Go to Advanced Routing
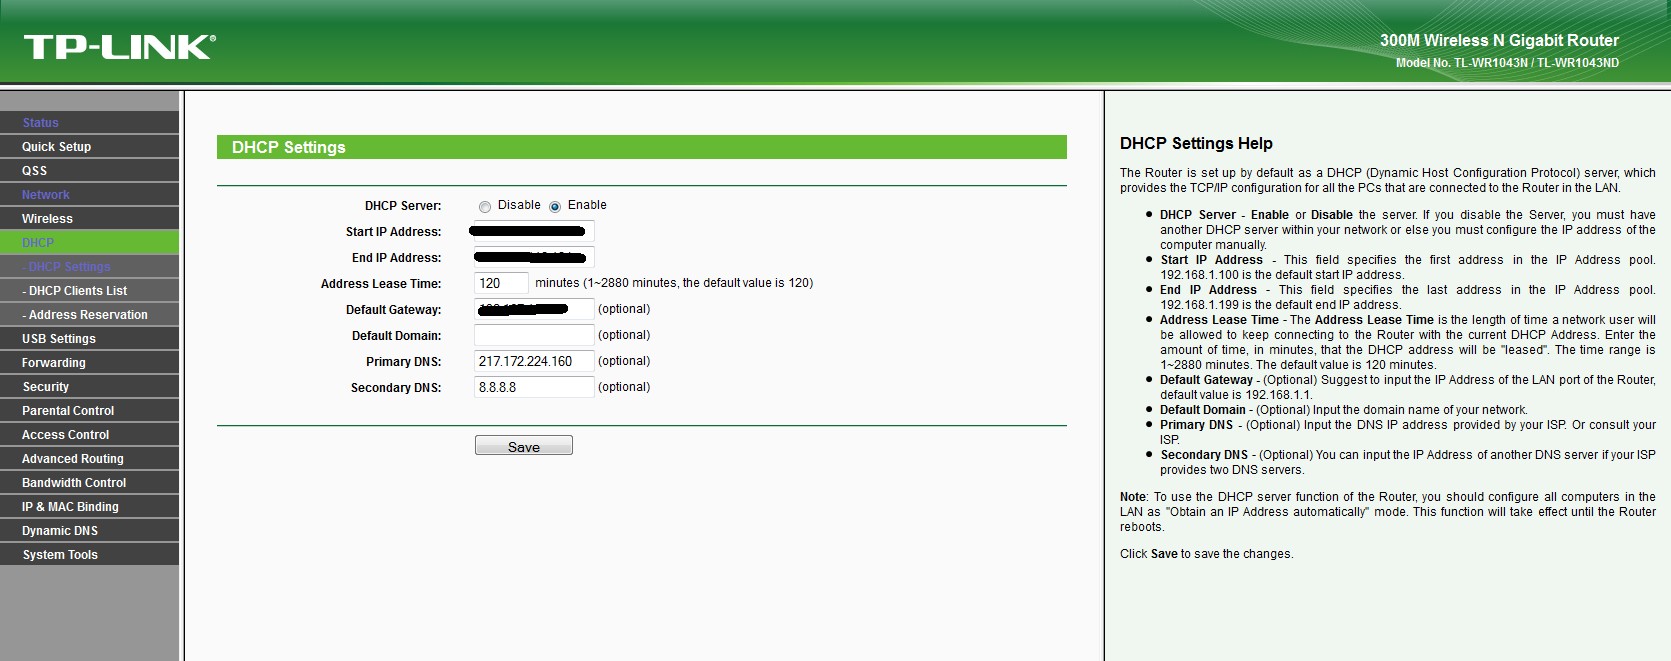The width and height of the screenshot is (1671, 661). pos(90,459)
